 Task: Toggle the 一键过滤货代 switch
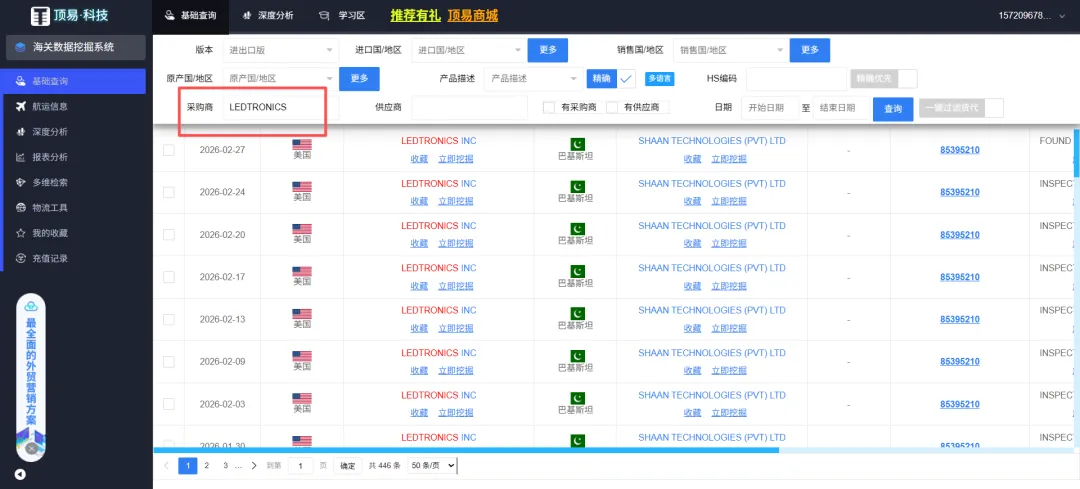[x=961, y=108]
